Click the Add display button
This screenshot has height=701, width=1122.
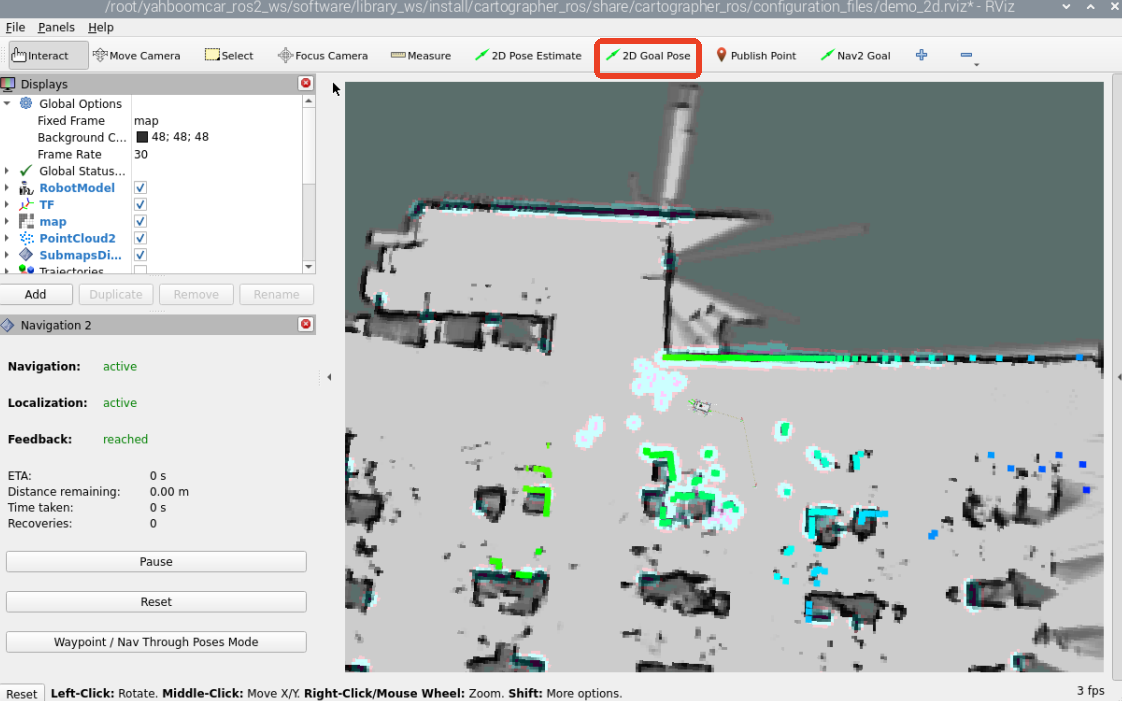pos(36,294)
